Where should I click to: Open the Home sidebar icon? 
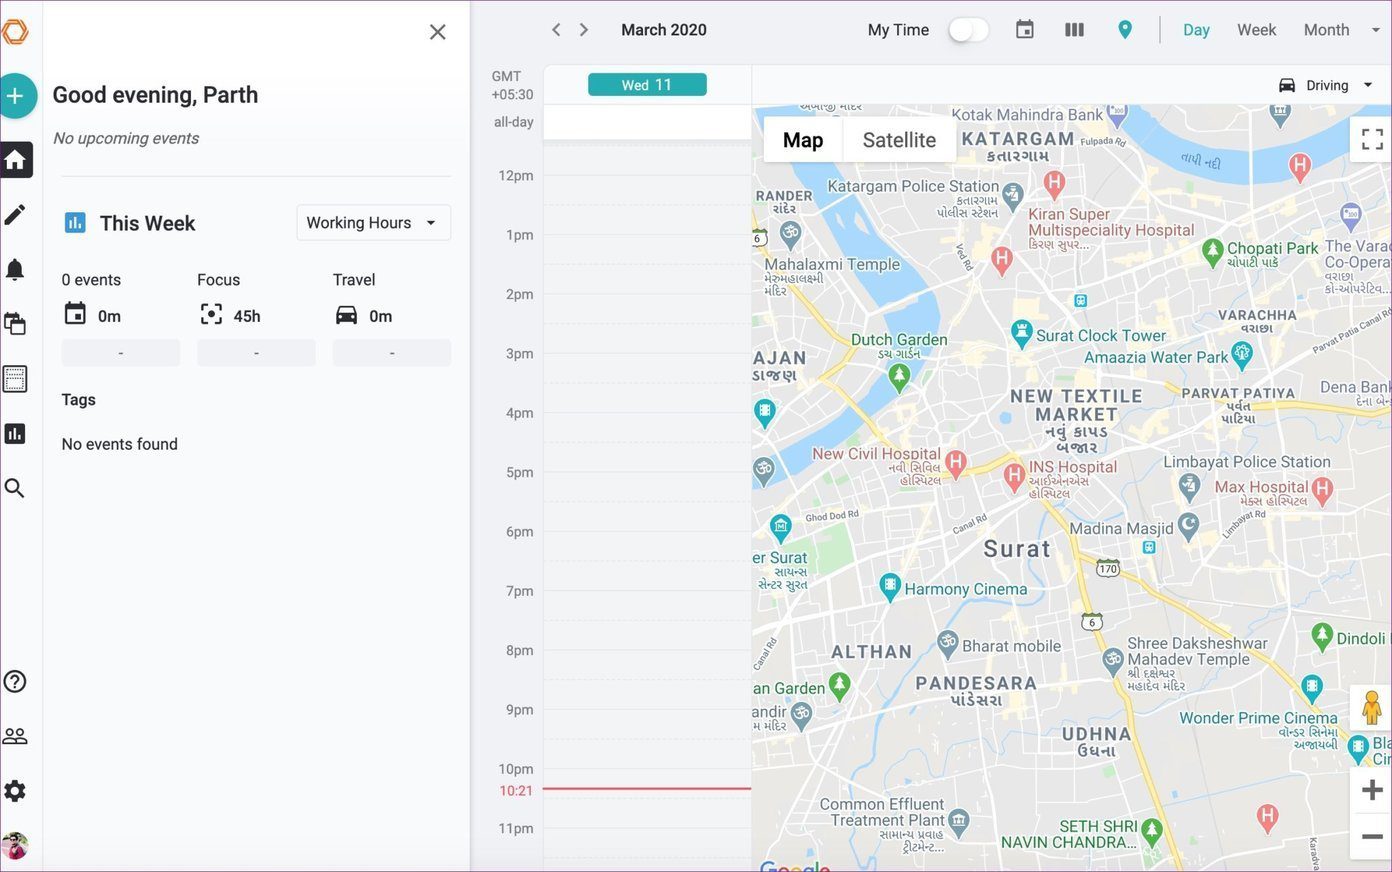[x=15, y=160]
